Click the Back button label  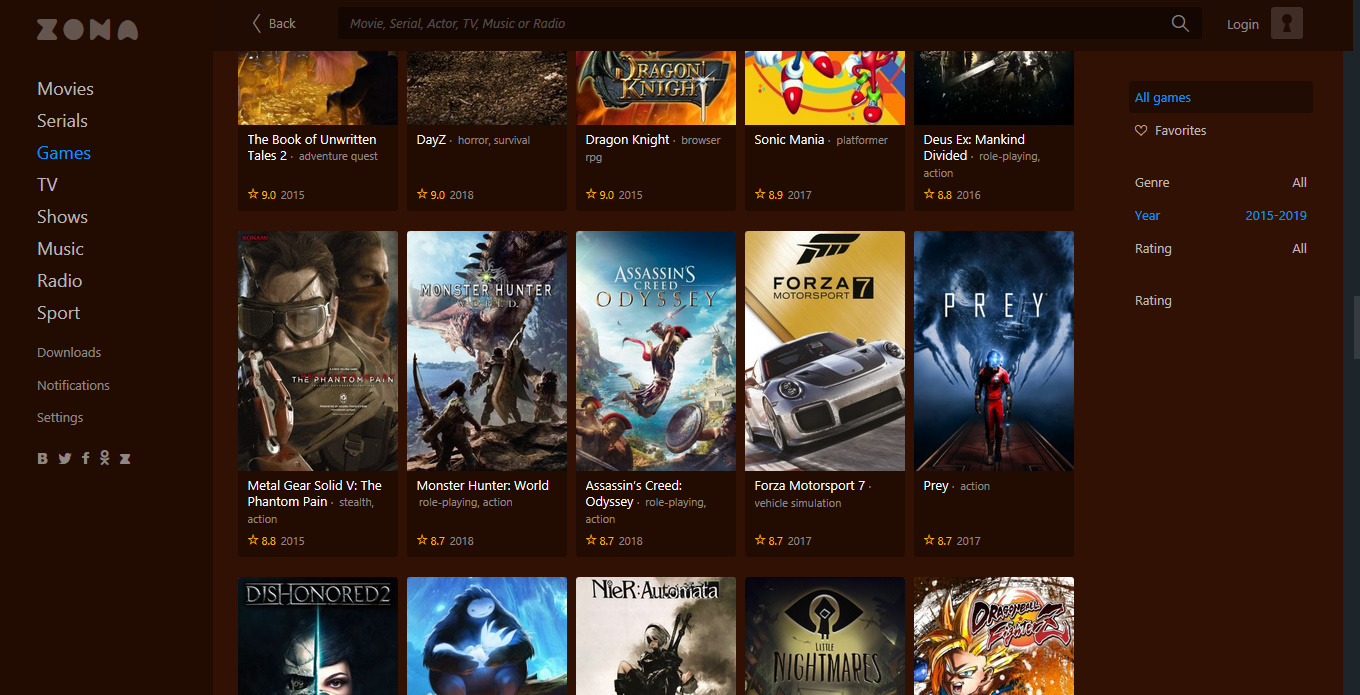pos(282,23)
